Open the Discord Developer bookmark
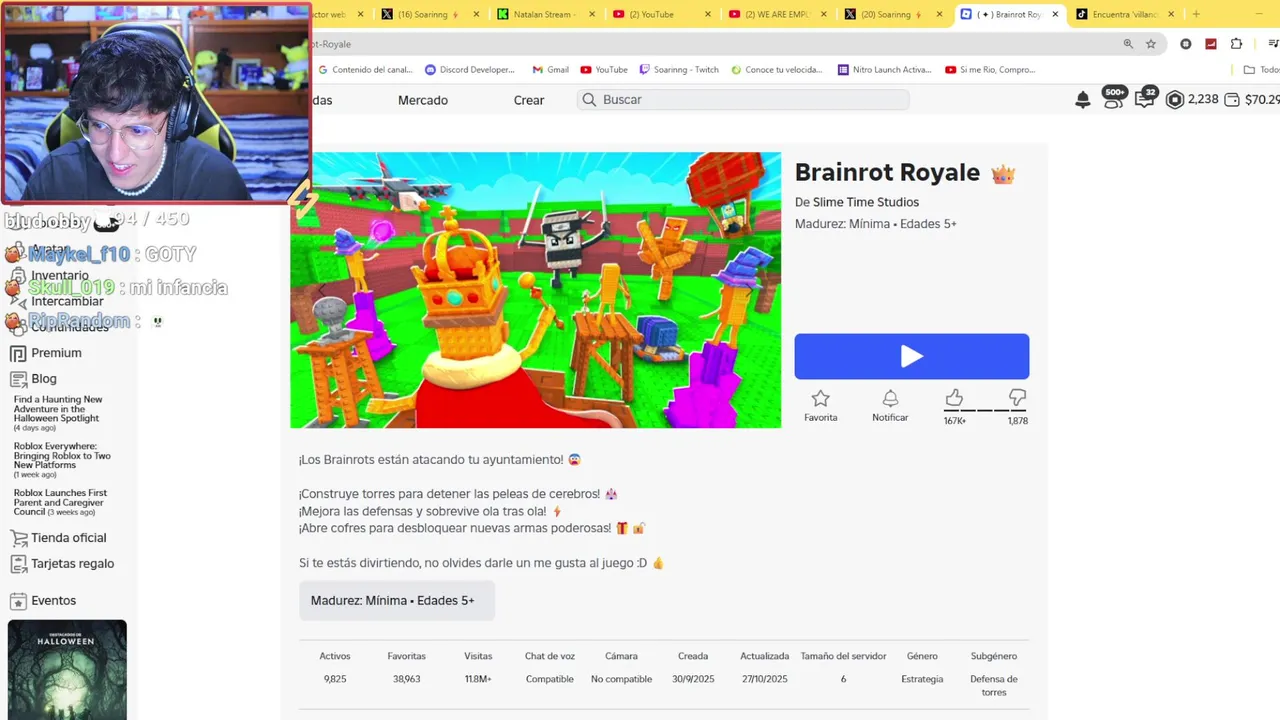Image resolution: width=1280 pixels, height=720 pixels. pos(470,70)
